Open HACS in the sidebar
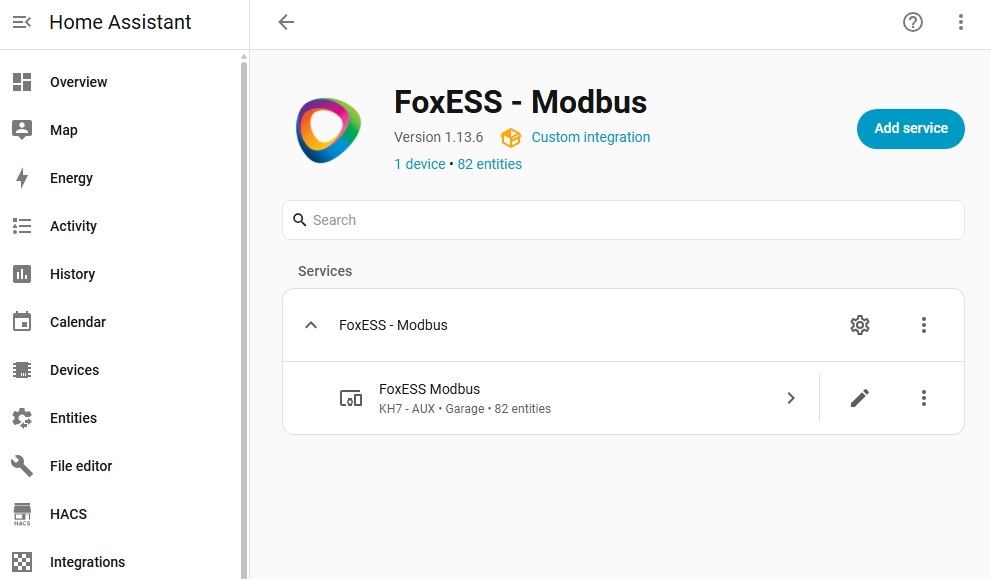Screen dimensions: 991x579 pos(120,514)
